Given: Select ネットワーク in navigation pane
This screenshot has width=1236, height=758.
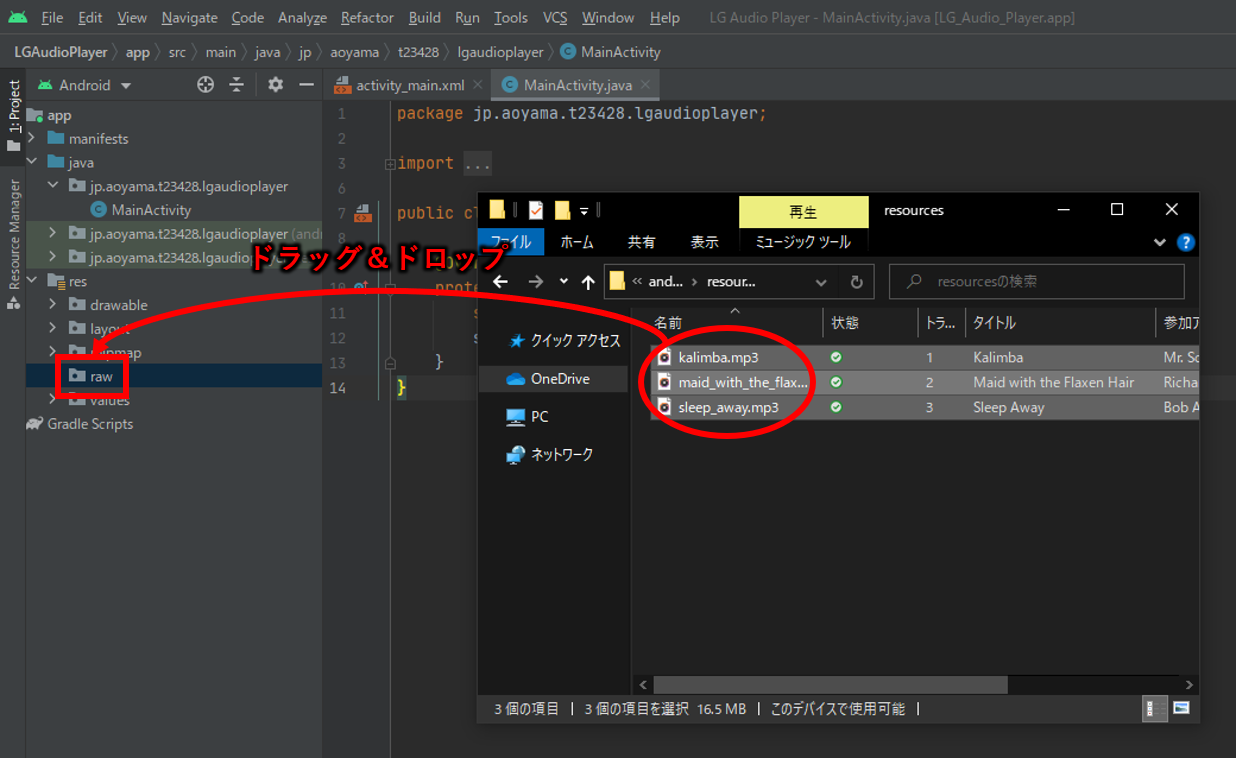Looking at the screenshot, I should pyautogui.click(x=550, y=454).
